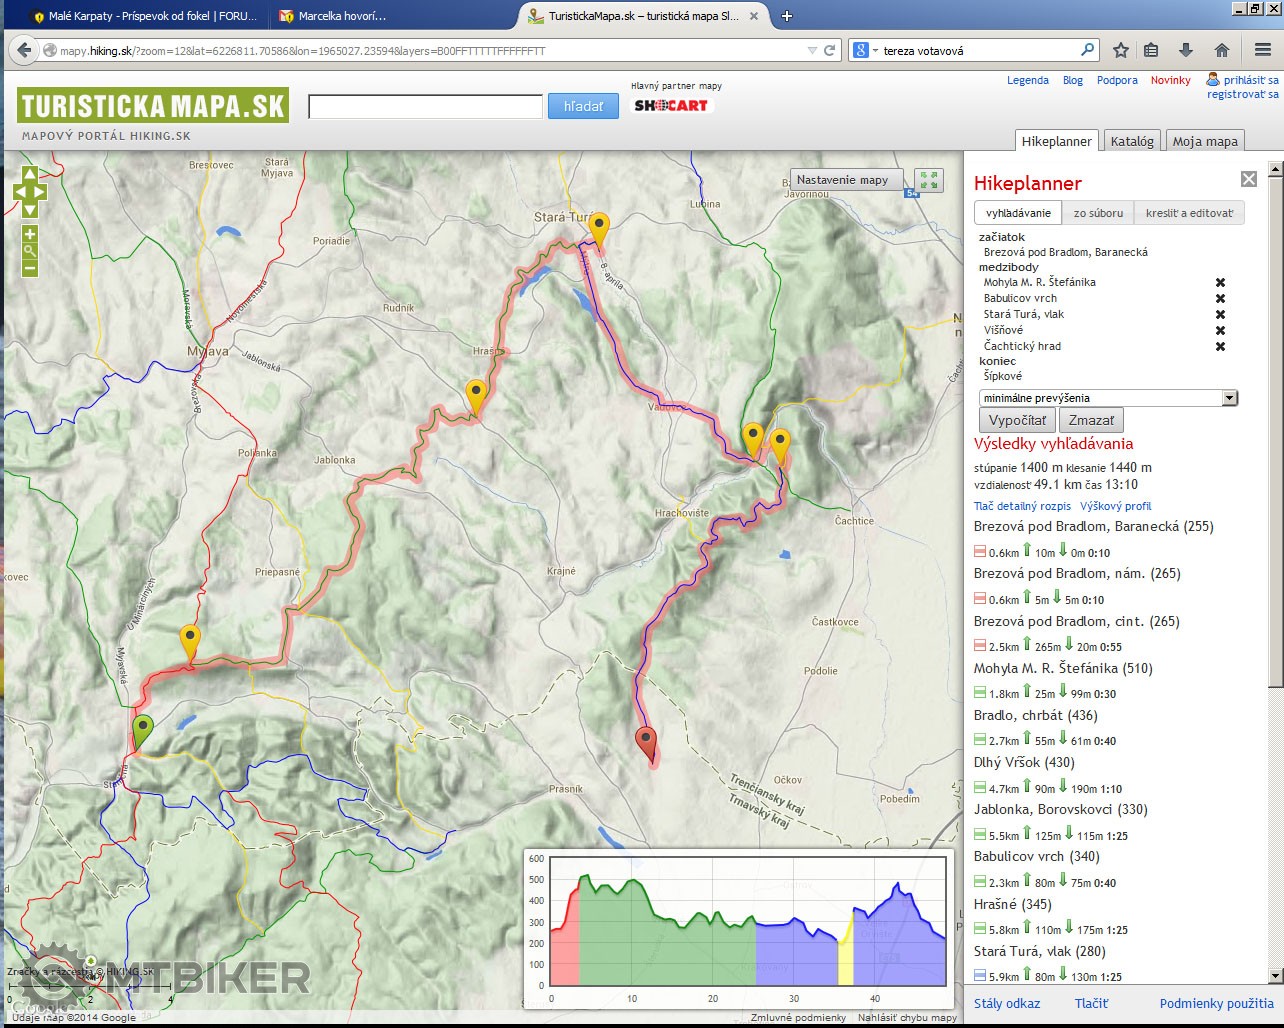Click the map search input field

(x=425, y=106)
